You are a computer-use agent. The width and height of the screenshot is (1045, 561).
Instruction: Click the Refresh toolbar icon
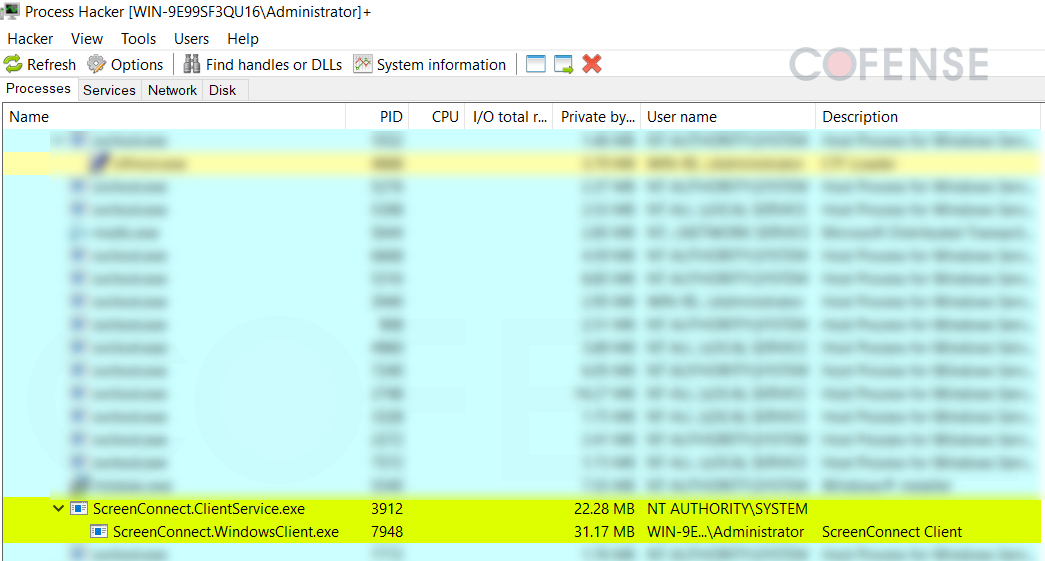coord(13,64)
